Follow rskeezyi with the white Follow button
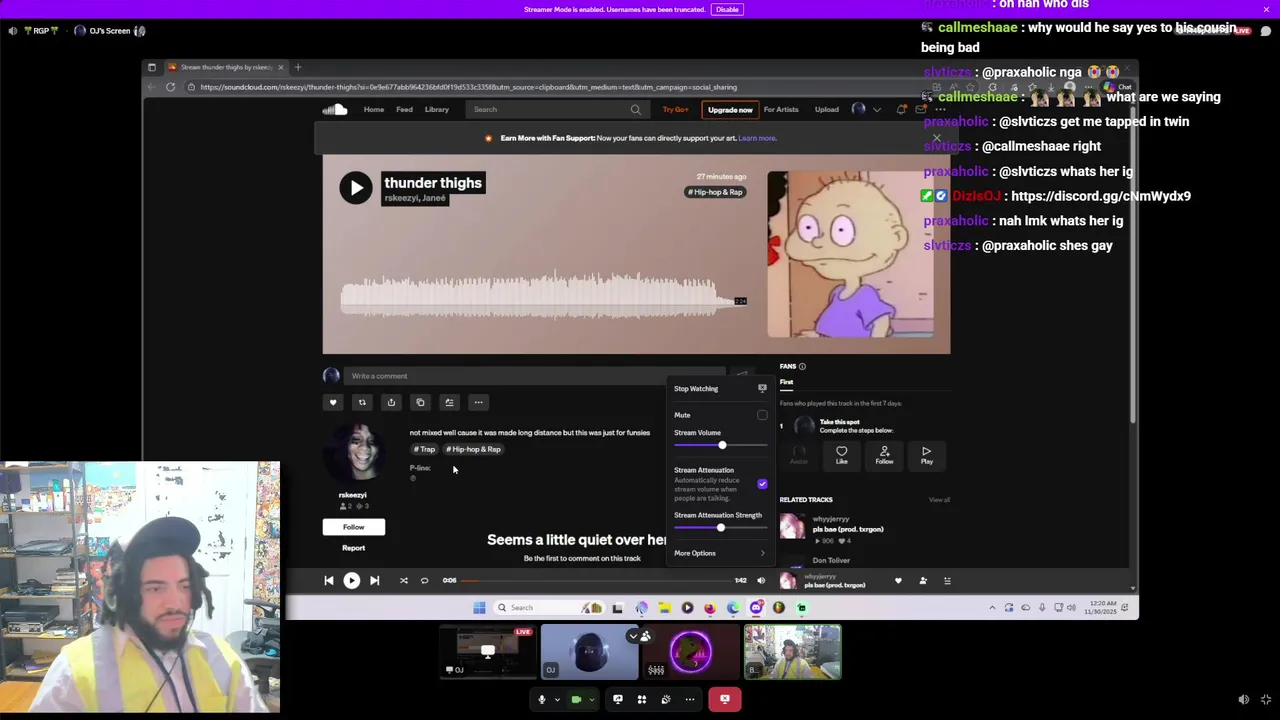The image size is (1280, 720). click(354, 527)
